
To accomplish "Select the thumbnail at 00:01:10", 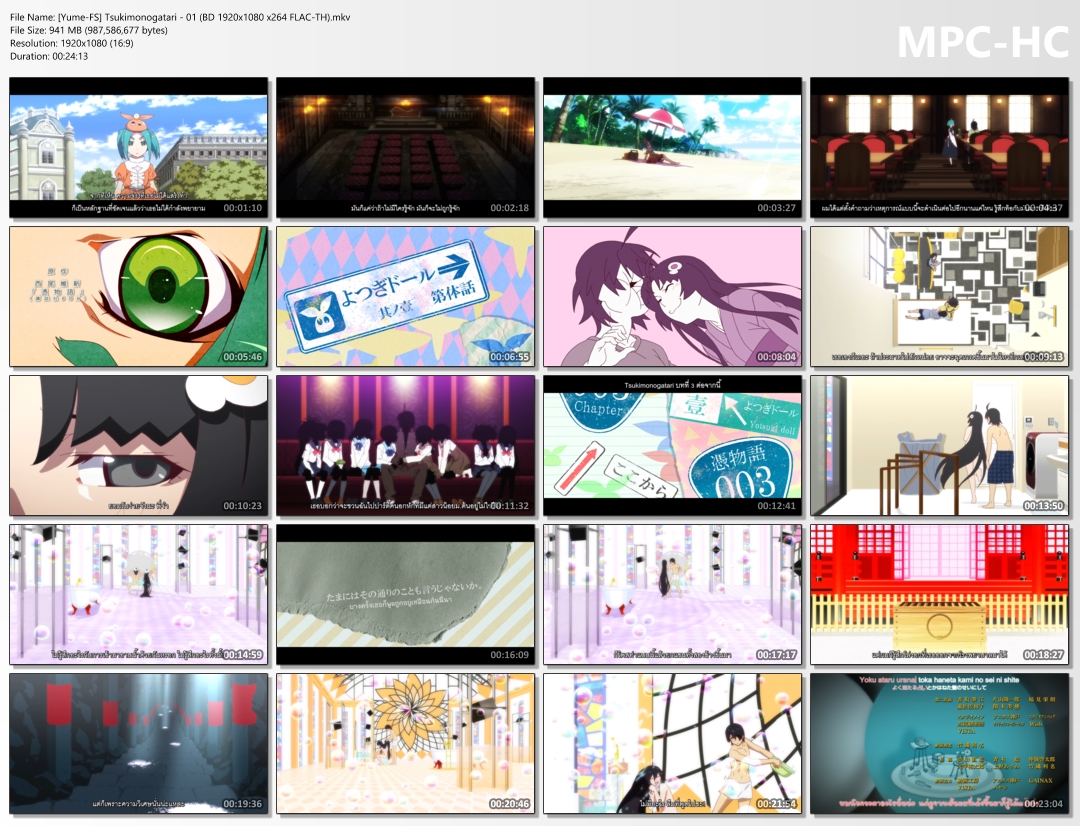I will [138, 147].
